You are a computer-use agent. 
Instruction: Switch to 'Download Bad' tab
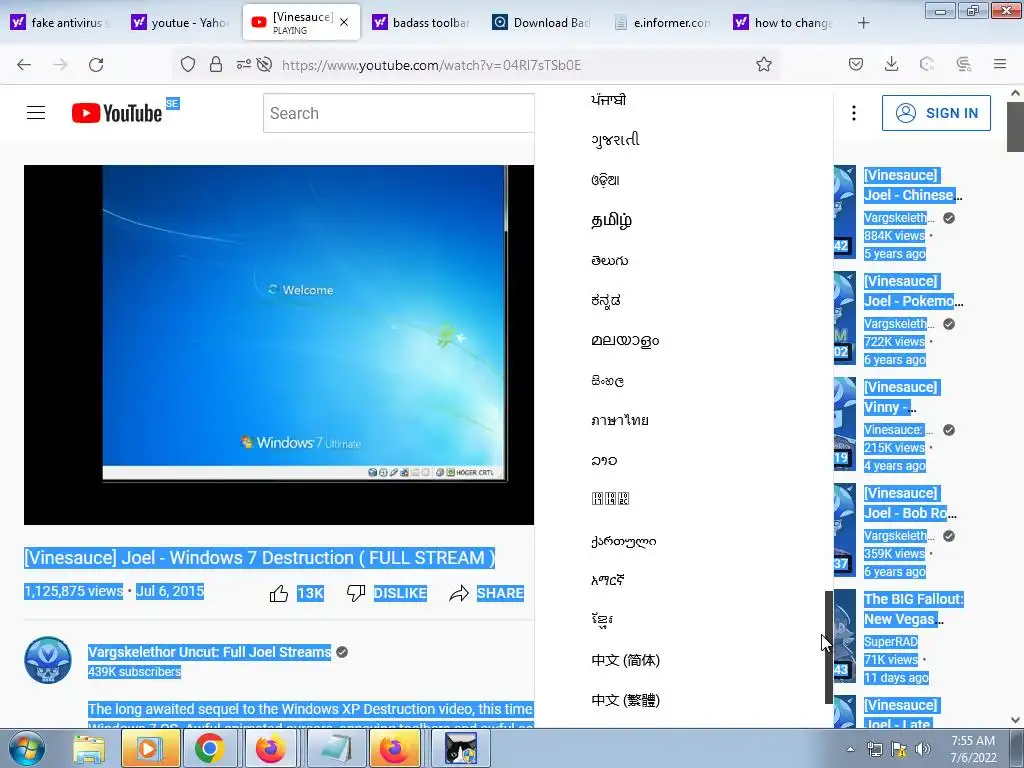[x=542, y=23]
